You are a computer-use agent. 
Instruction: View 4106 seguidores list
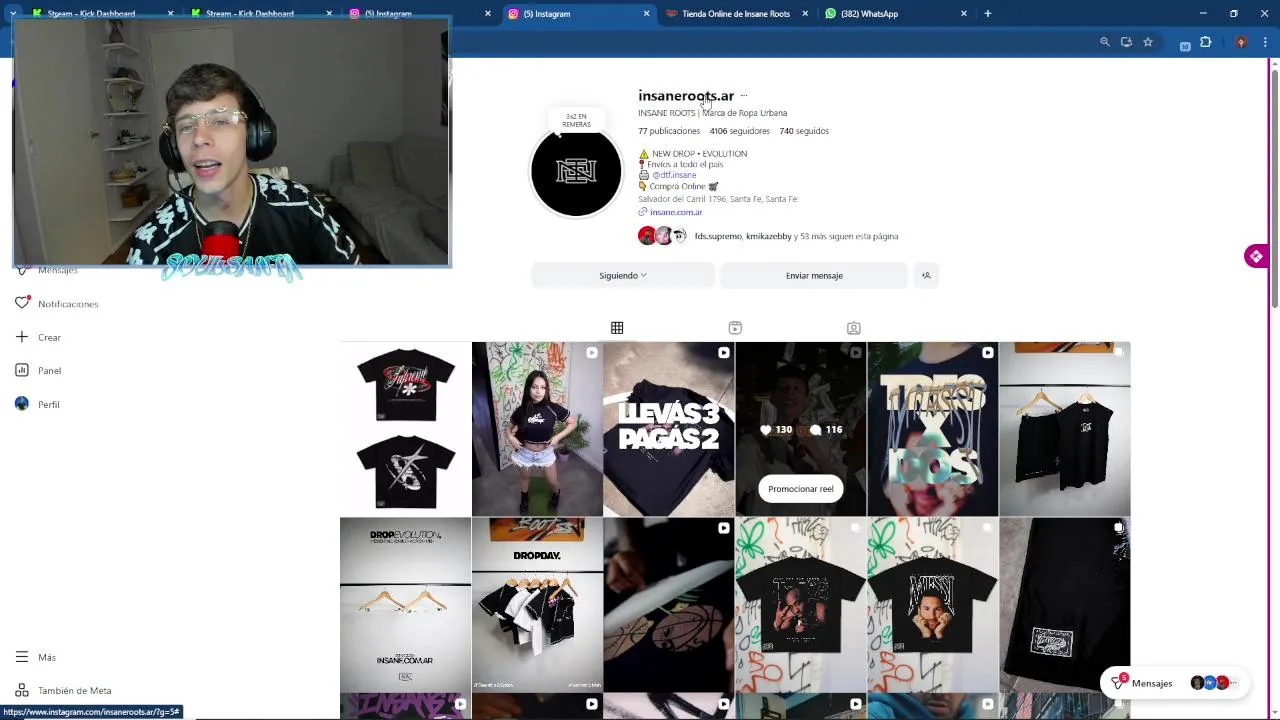click(x=740, y=131)
